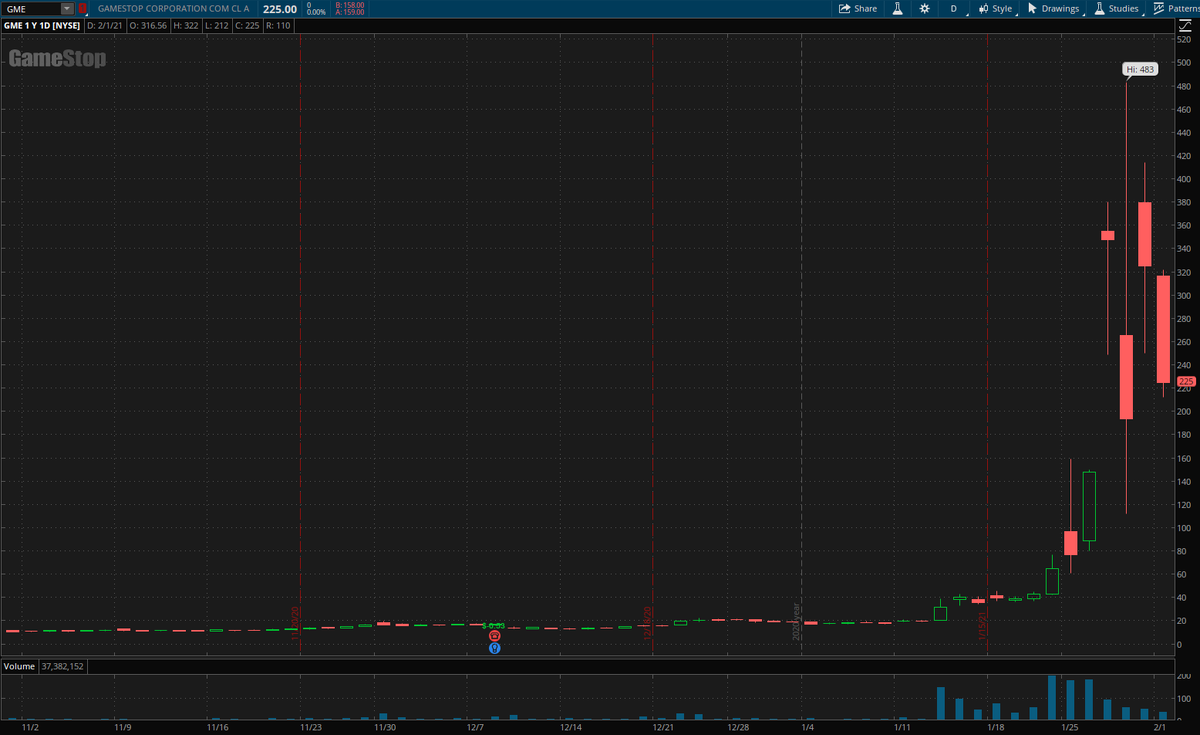Click the R: 110 range value
The height and width of the screenshot is (735, 1200).
(279, 25)
